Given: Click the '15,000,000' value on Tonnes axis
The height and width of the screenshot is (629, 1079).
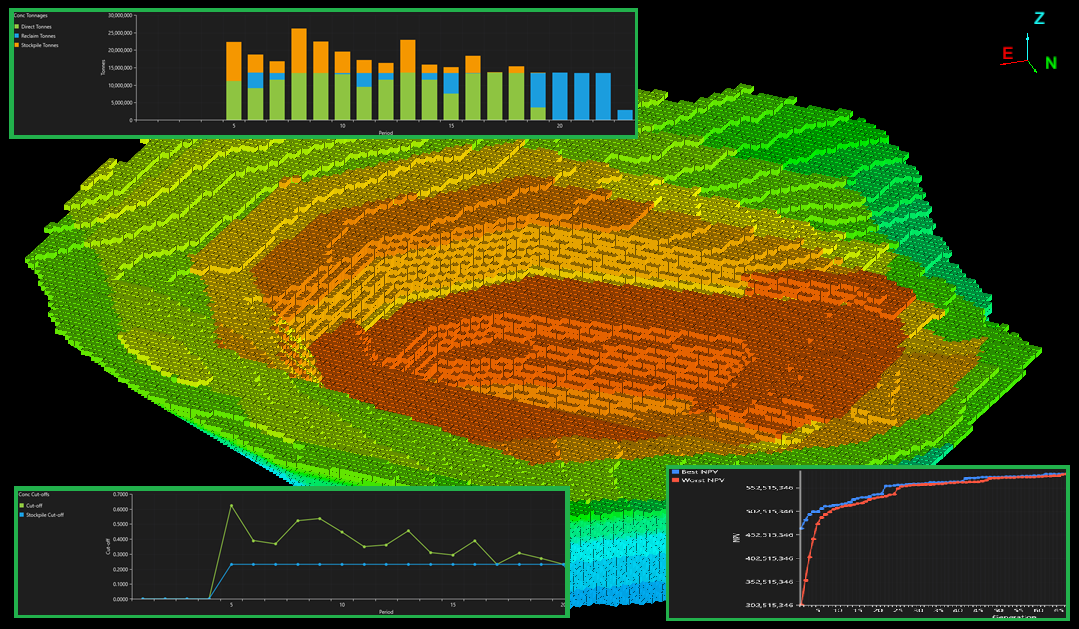Looking at the screenshot, I should point(120,67).
